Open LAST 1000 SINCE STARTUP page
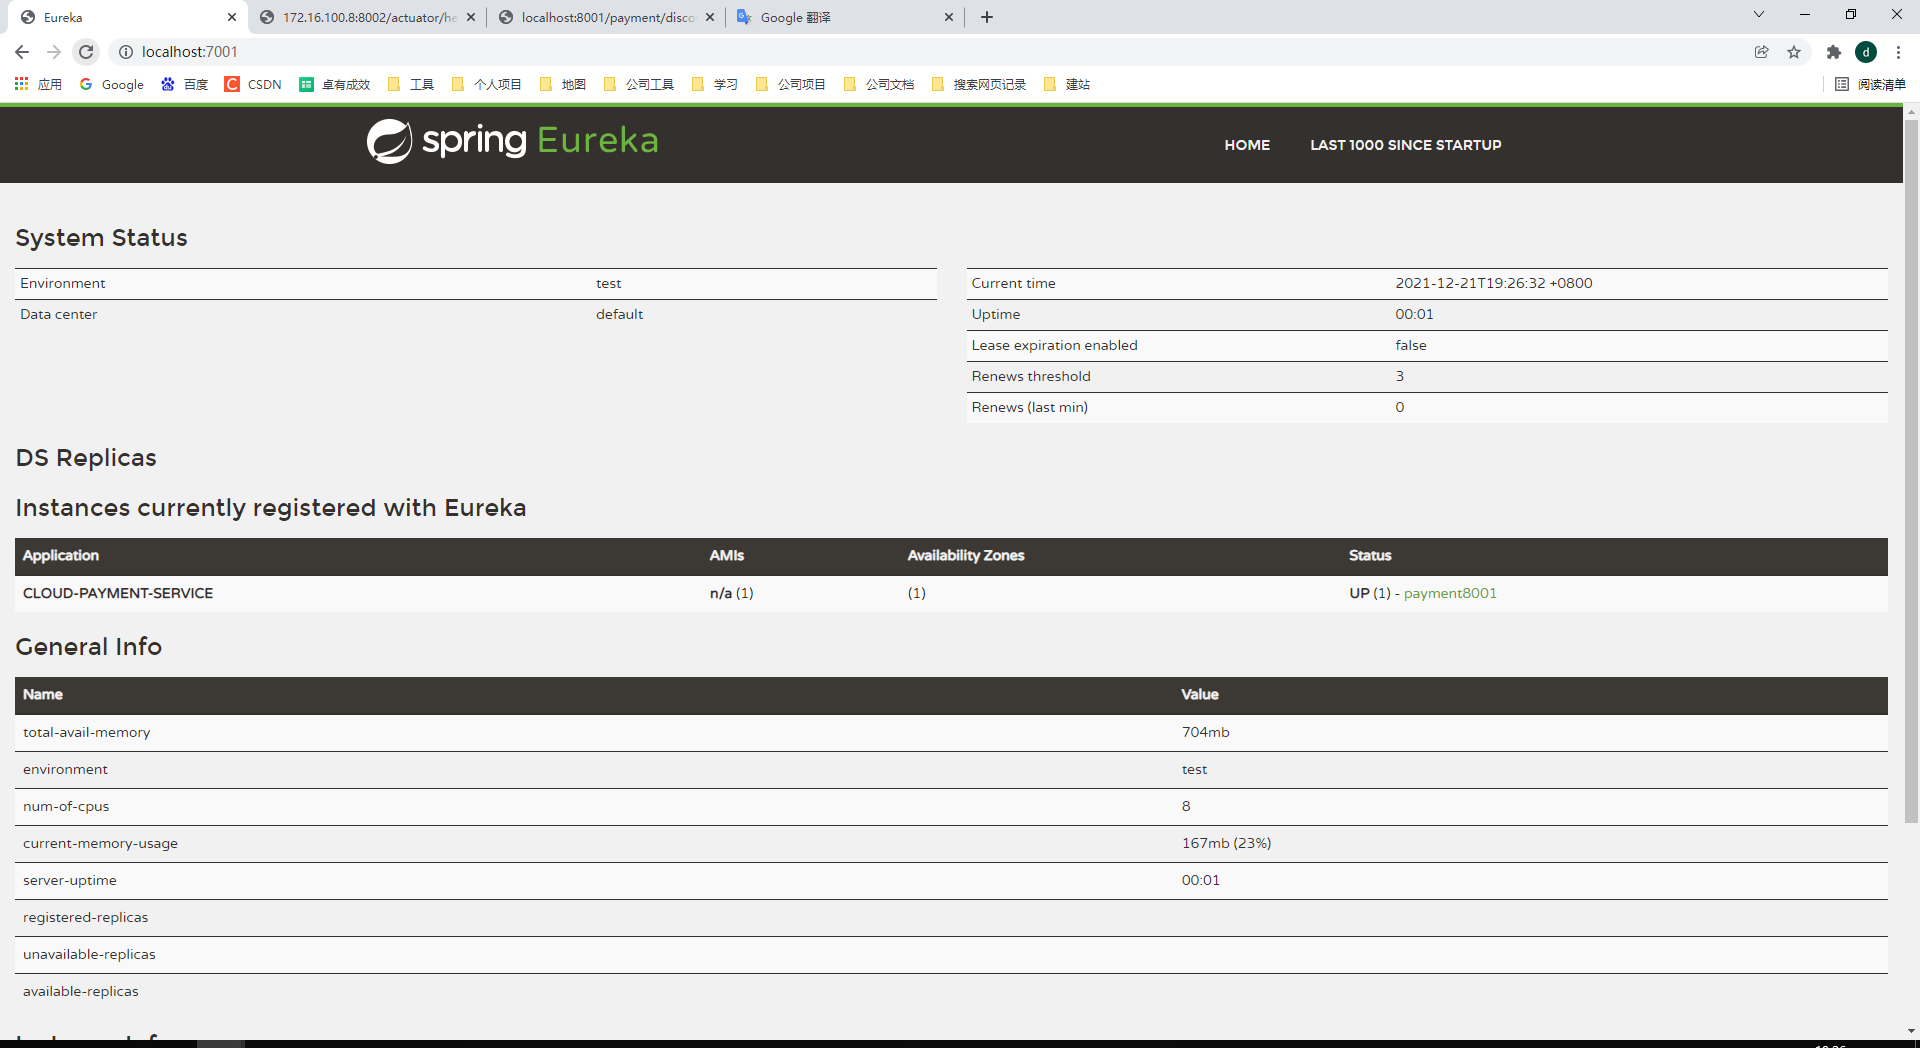This screenshot has height=1048, width=1920. pos(1405,145)
